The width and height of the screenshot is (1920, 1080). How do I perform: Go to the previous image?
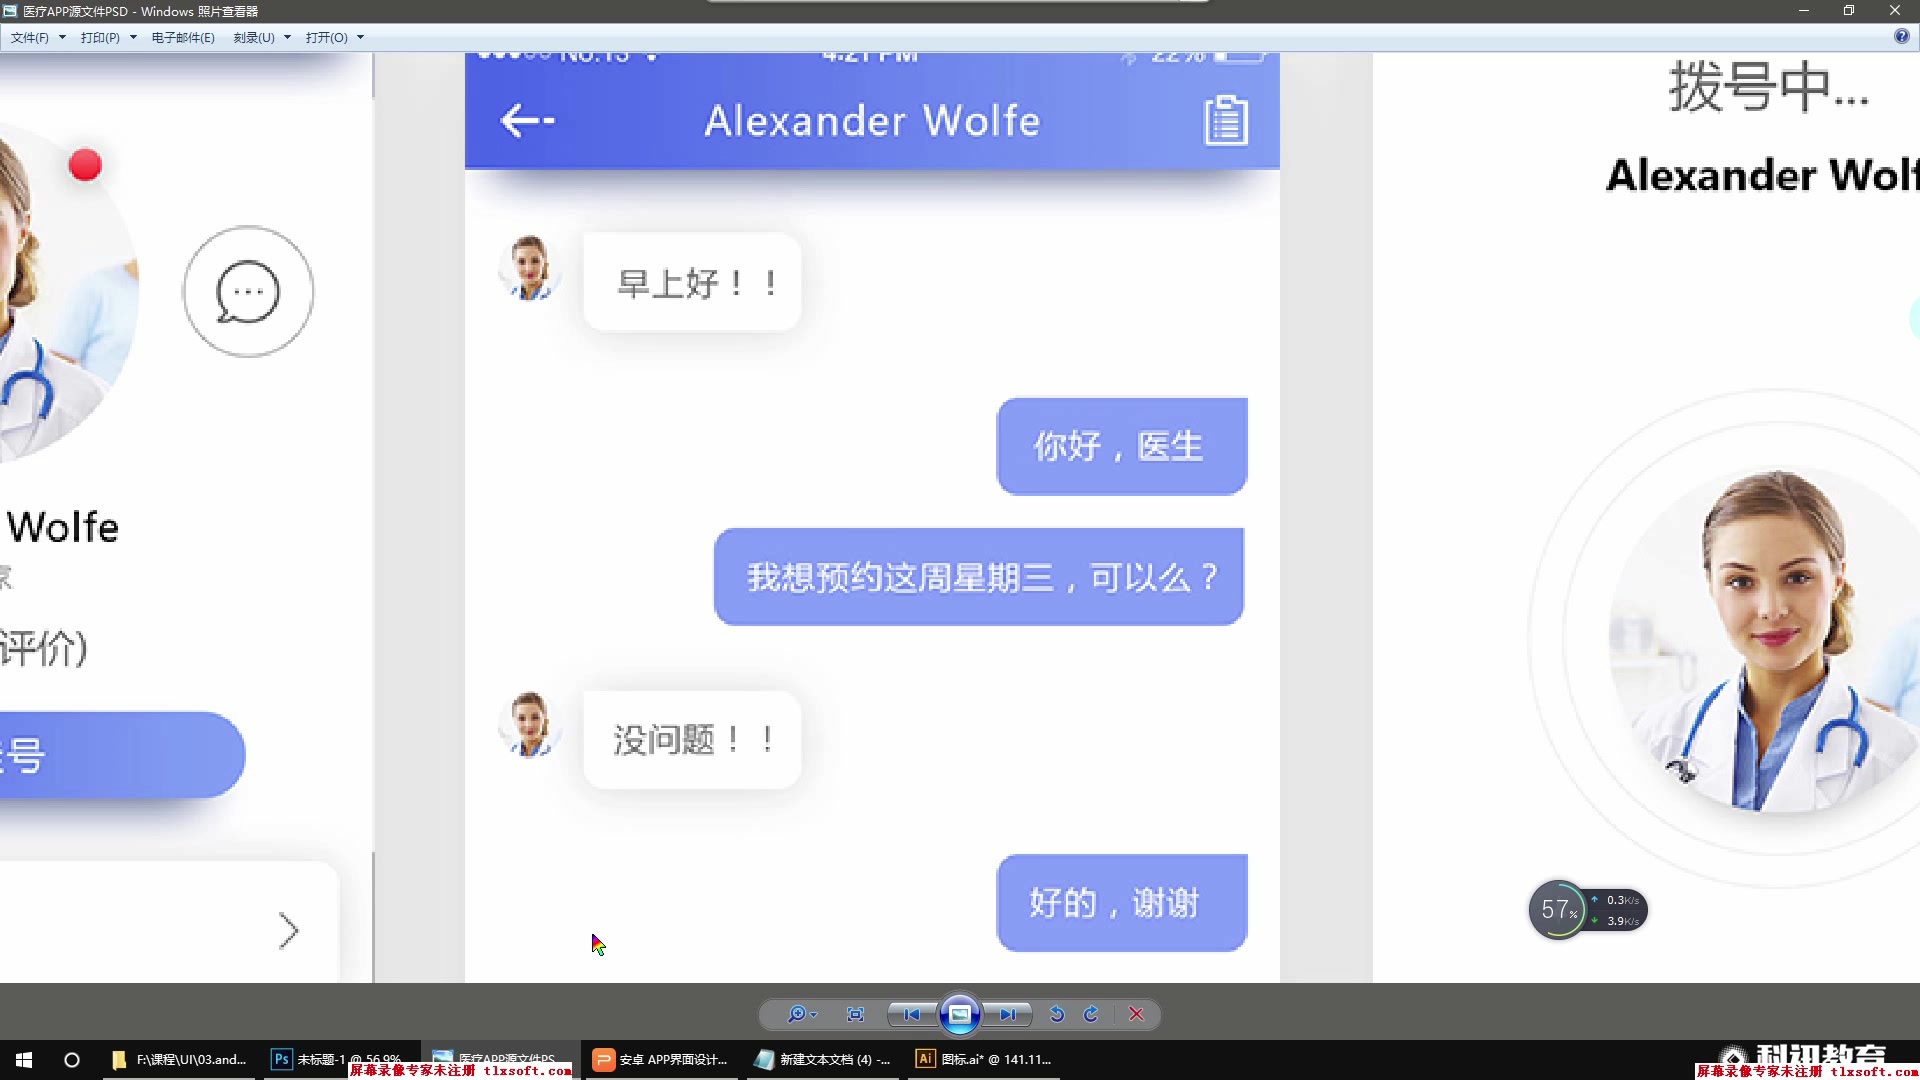(911, 1014)
